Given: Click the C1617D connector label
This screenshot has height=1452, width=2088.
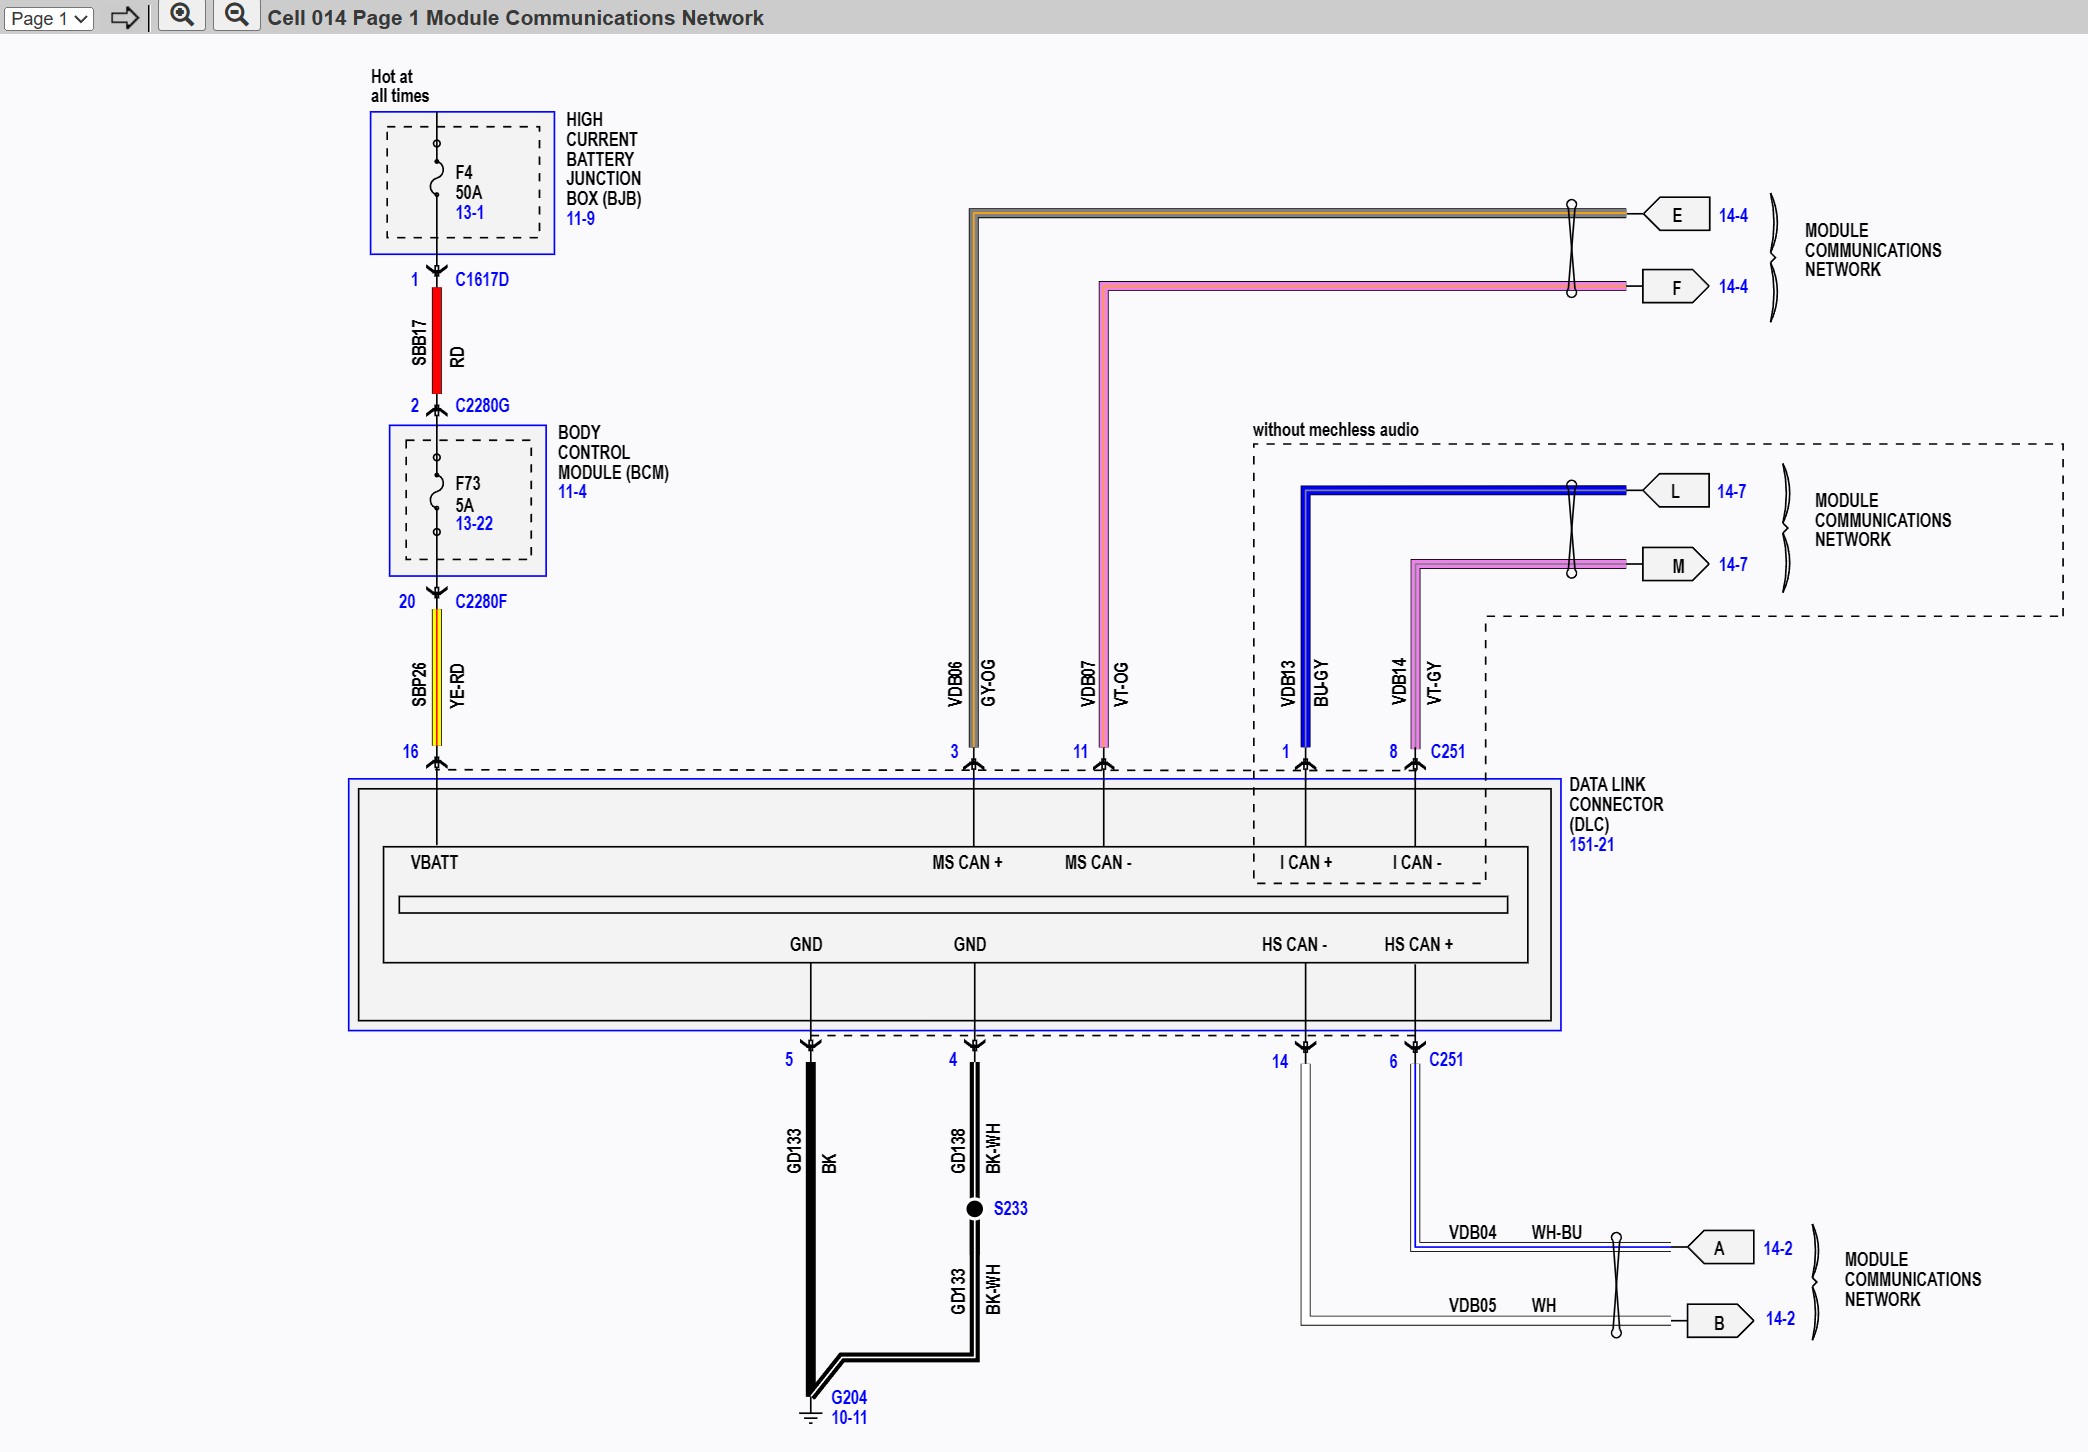Looking at the screenshot, I should click(x=482, y=280).
